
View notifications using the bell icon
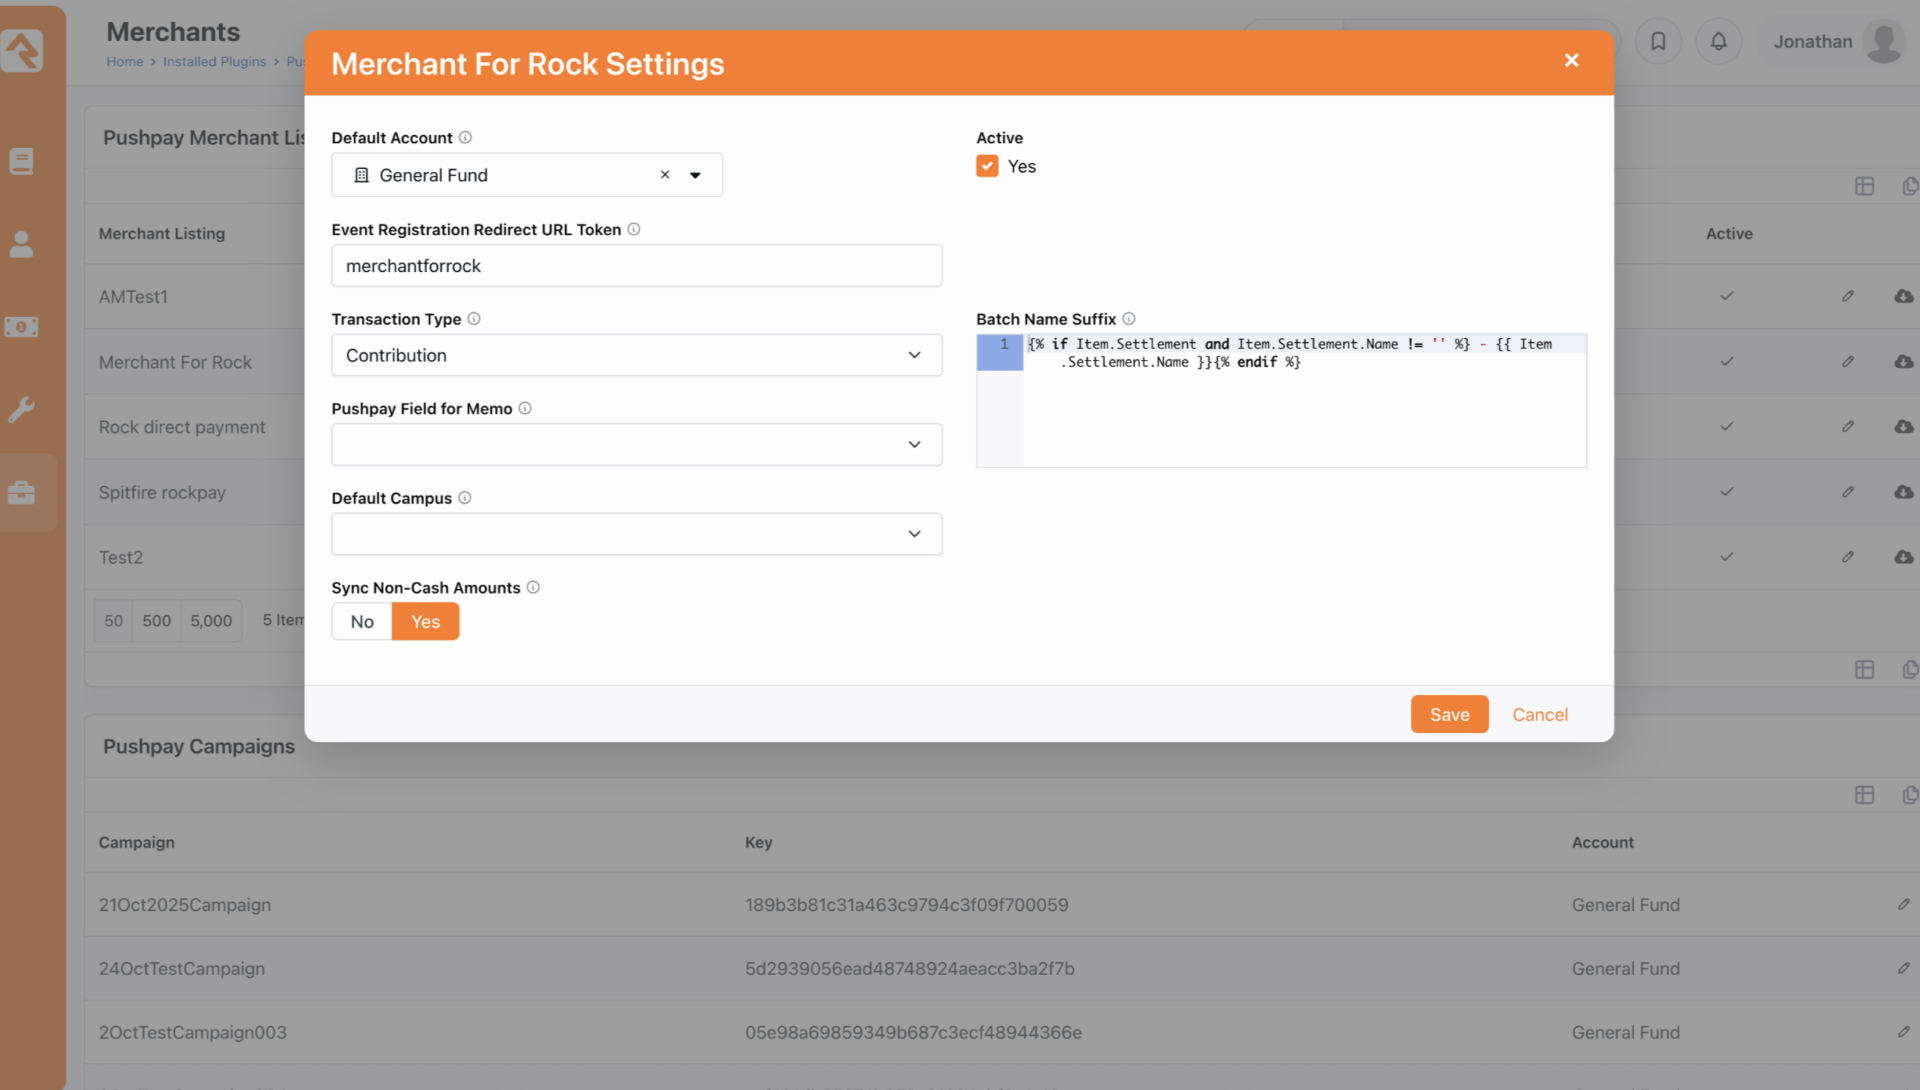1719,41
